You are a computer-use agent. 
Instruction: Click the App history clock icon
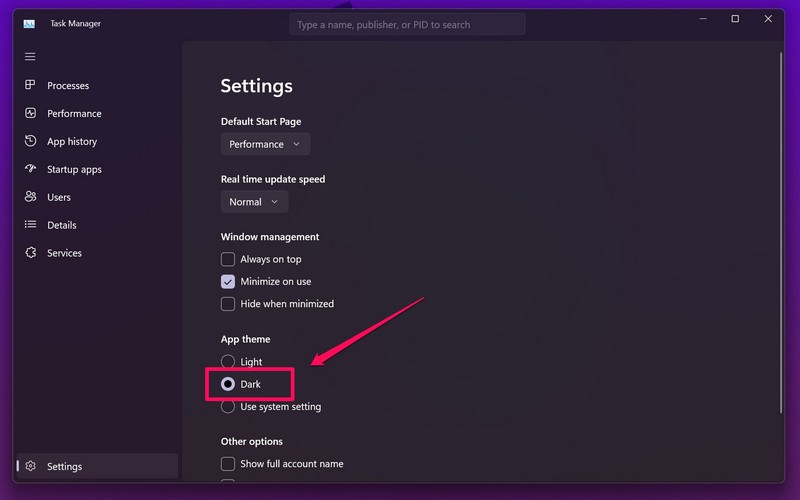[30, 142]
